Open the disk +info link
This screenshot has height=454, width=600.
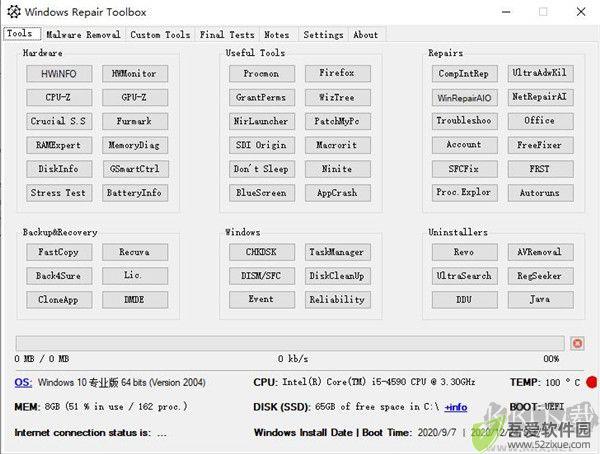(x=456, y=407)
